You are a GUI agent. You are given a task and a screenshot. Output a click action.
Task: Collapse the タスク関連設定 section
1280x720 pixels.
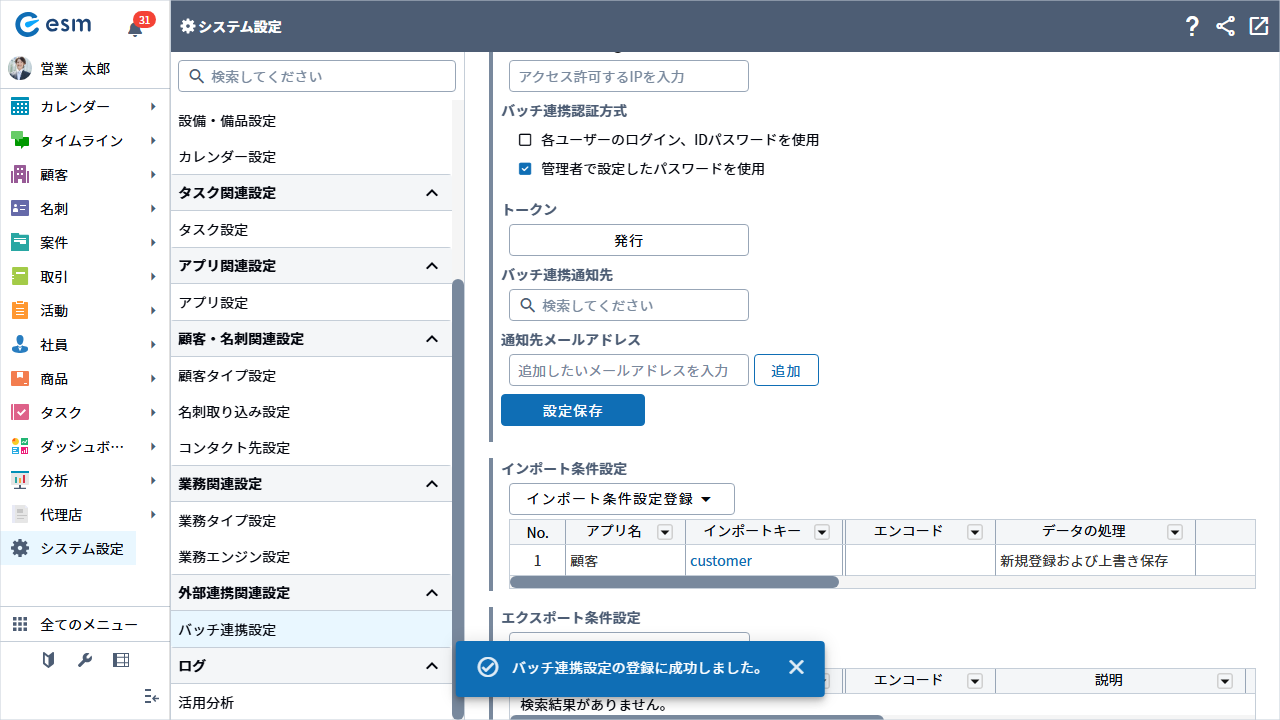[432, 193]
